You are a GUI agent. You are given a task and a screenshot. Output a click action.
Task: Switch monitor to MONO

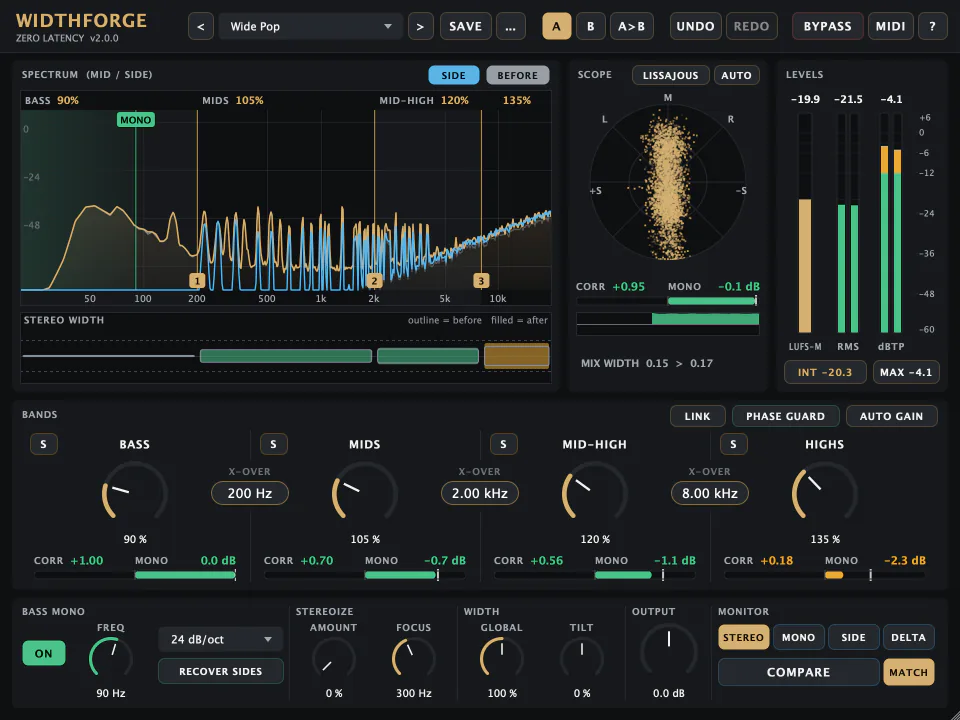point(798,637)
